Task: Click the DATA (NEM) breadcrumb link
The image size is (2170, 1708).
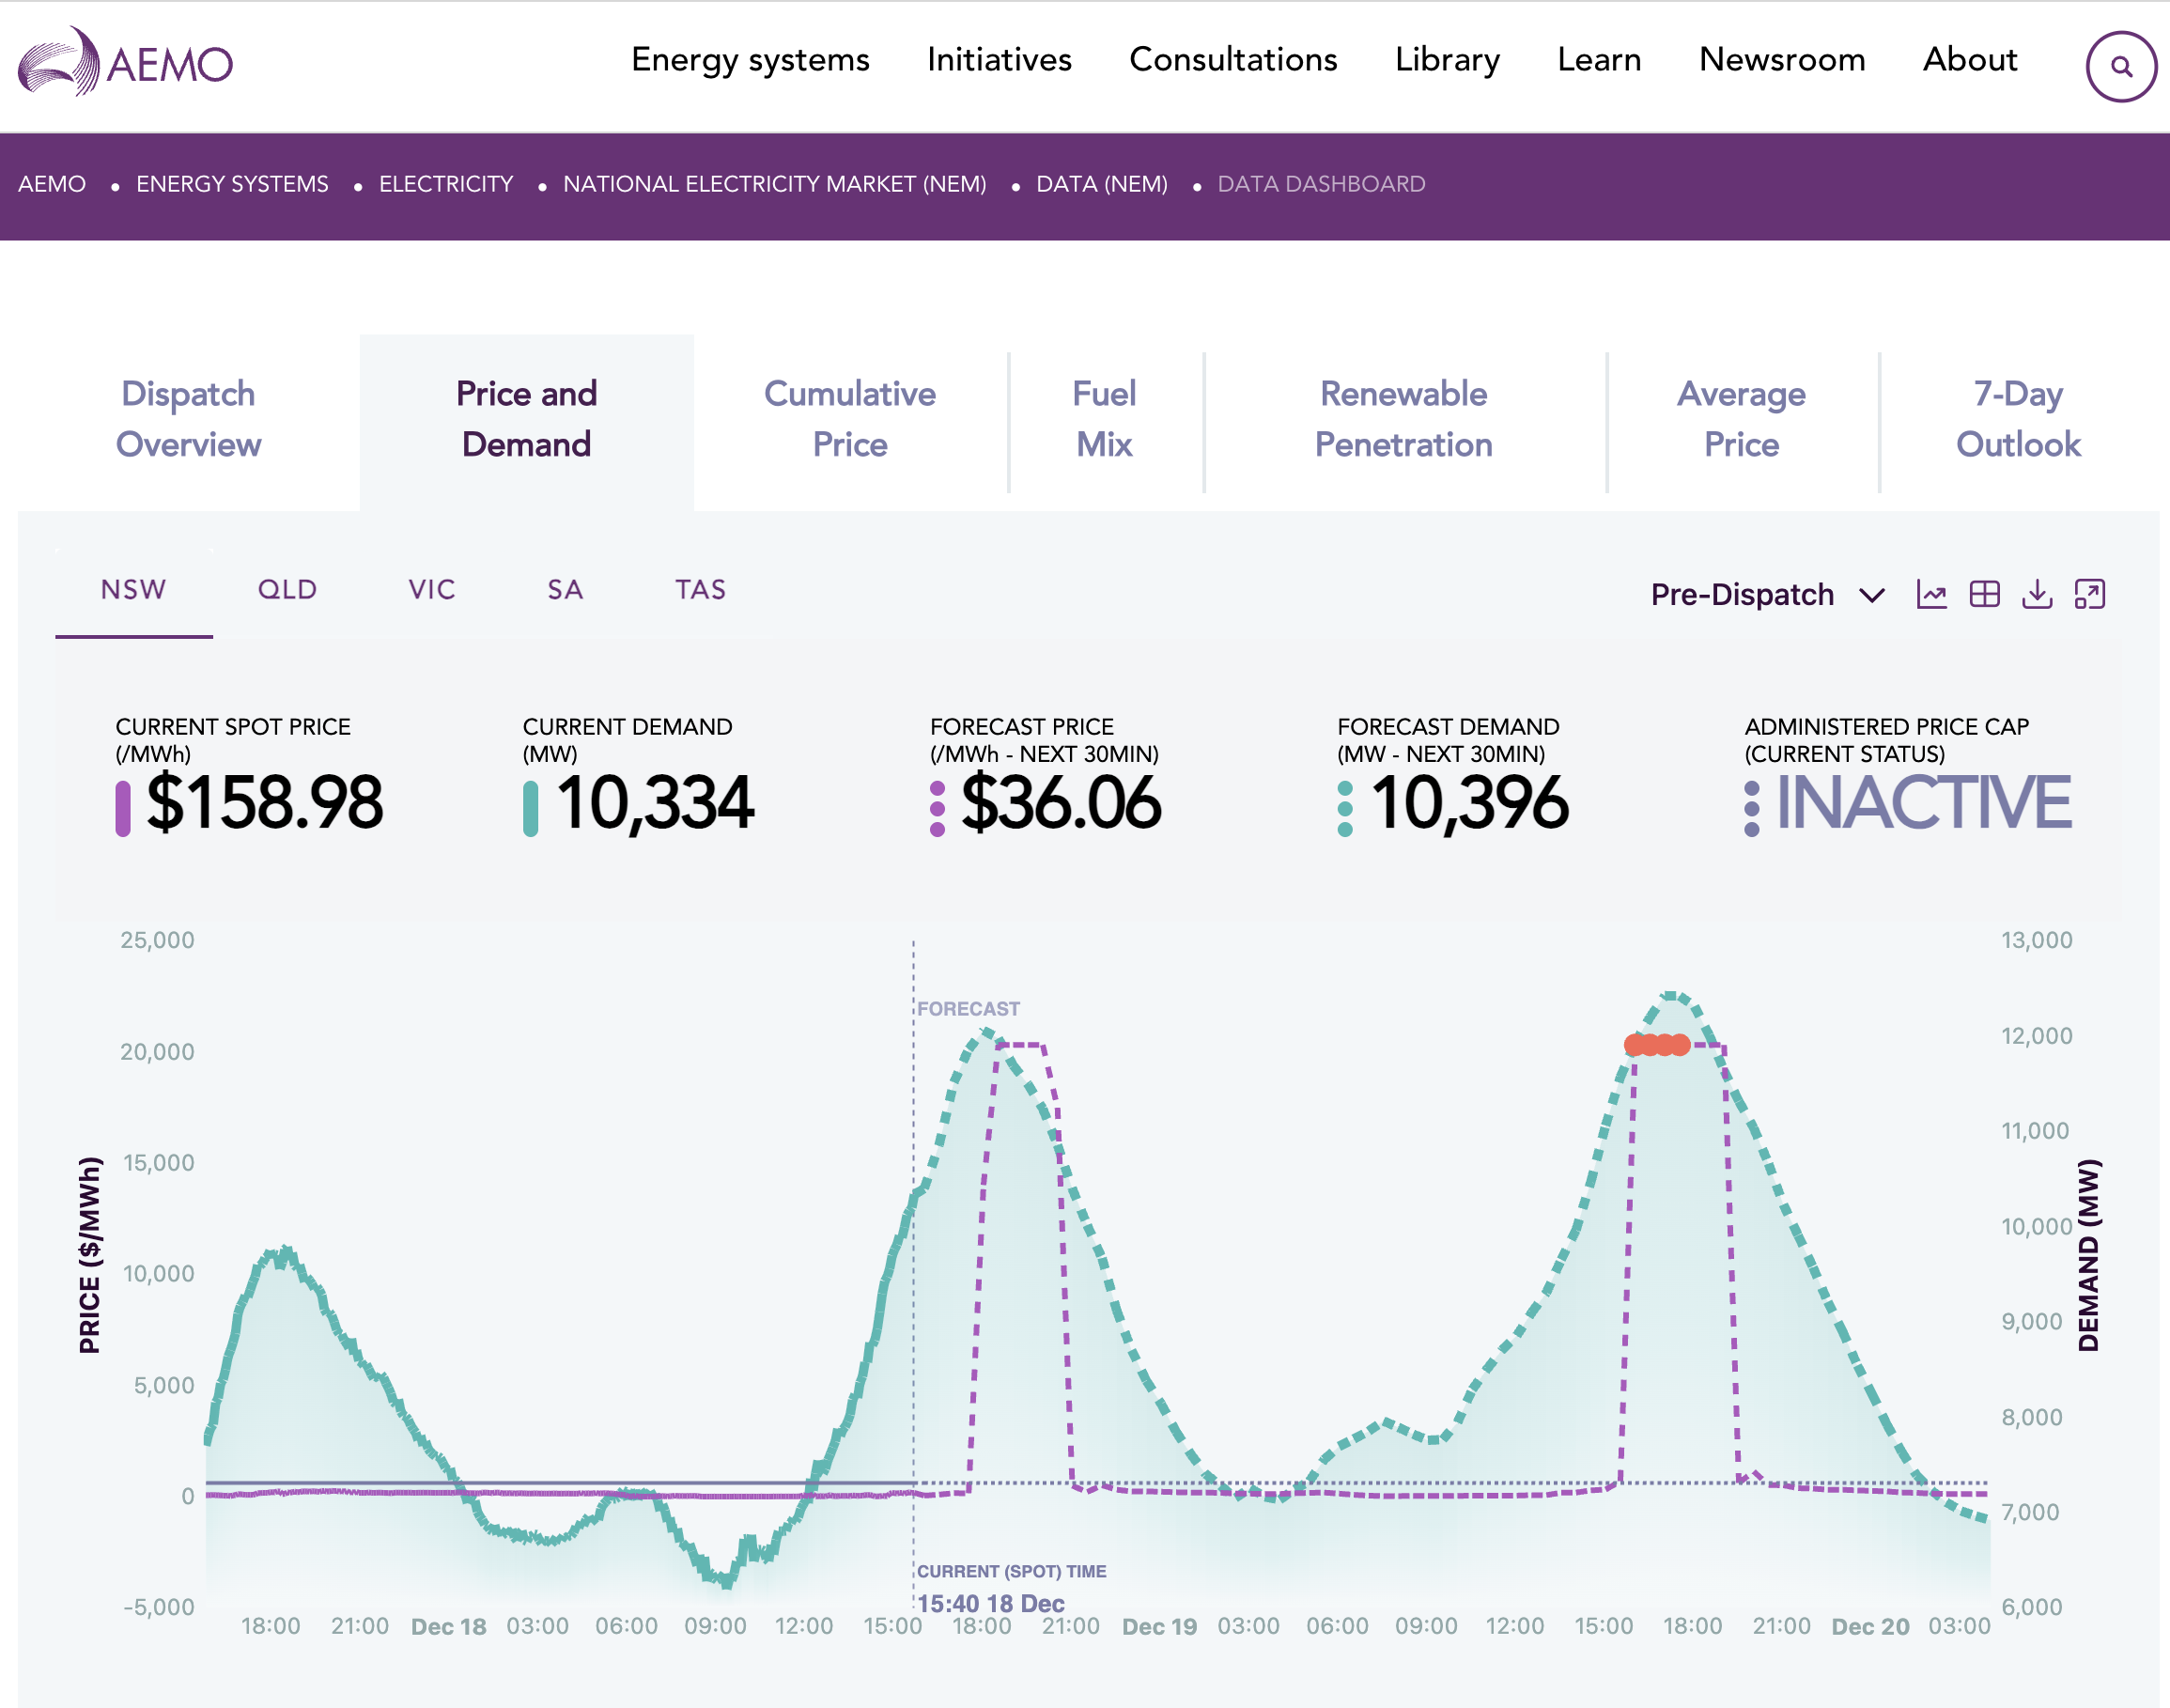Action: (1101, 184)
